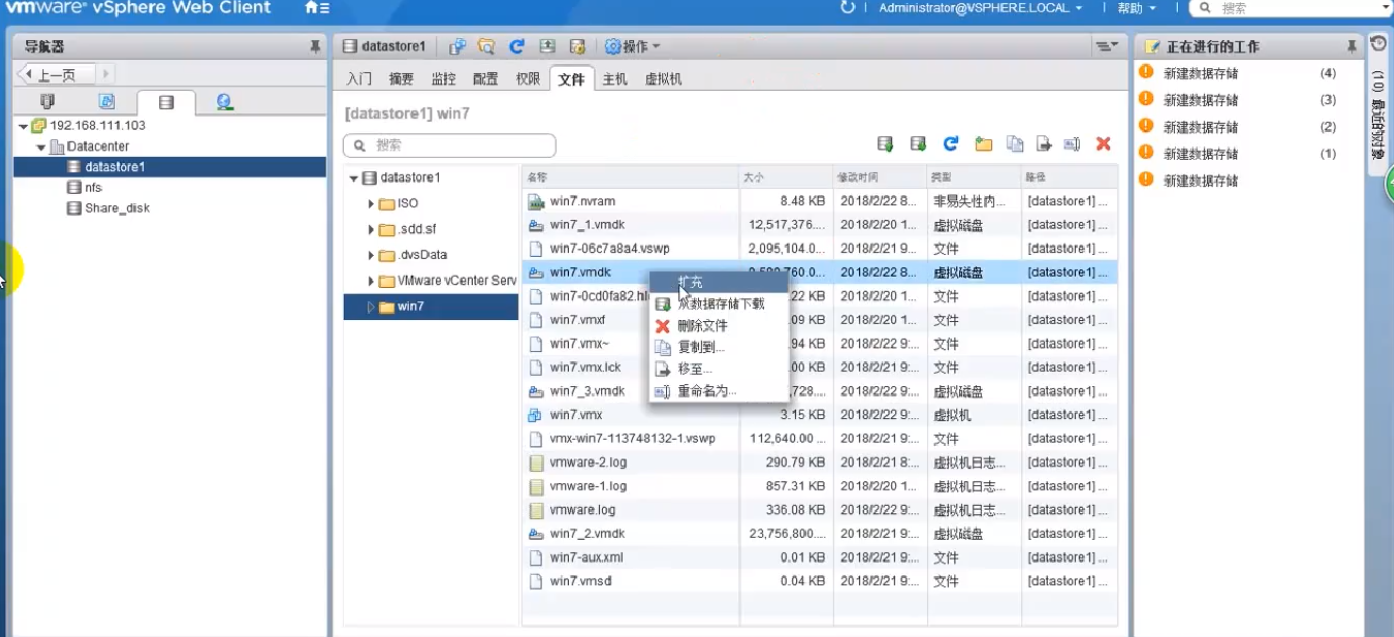
Task: Switch to VMs and Templates navigator tab
Action: 106,102
